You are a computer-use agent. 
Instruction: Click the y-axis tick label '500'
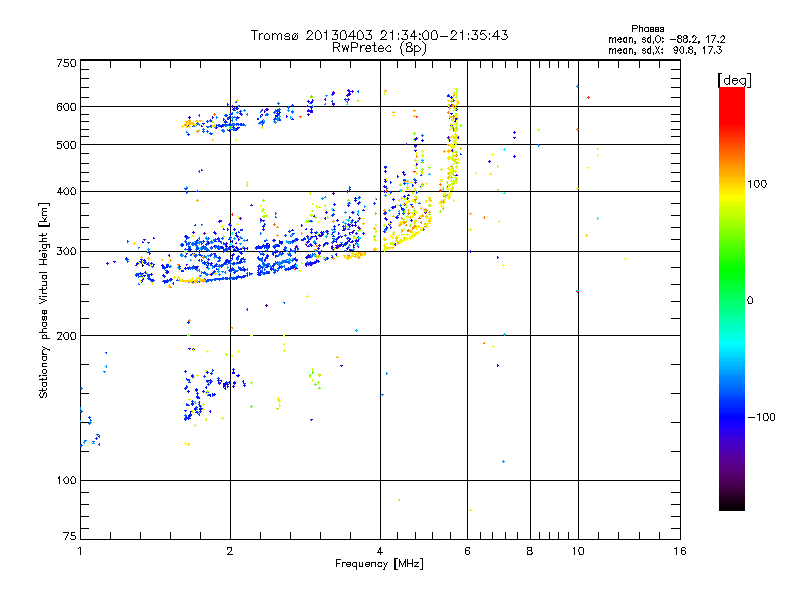(x=66, y=145)
